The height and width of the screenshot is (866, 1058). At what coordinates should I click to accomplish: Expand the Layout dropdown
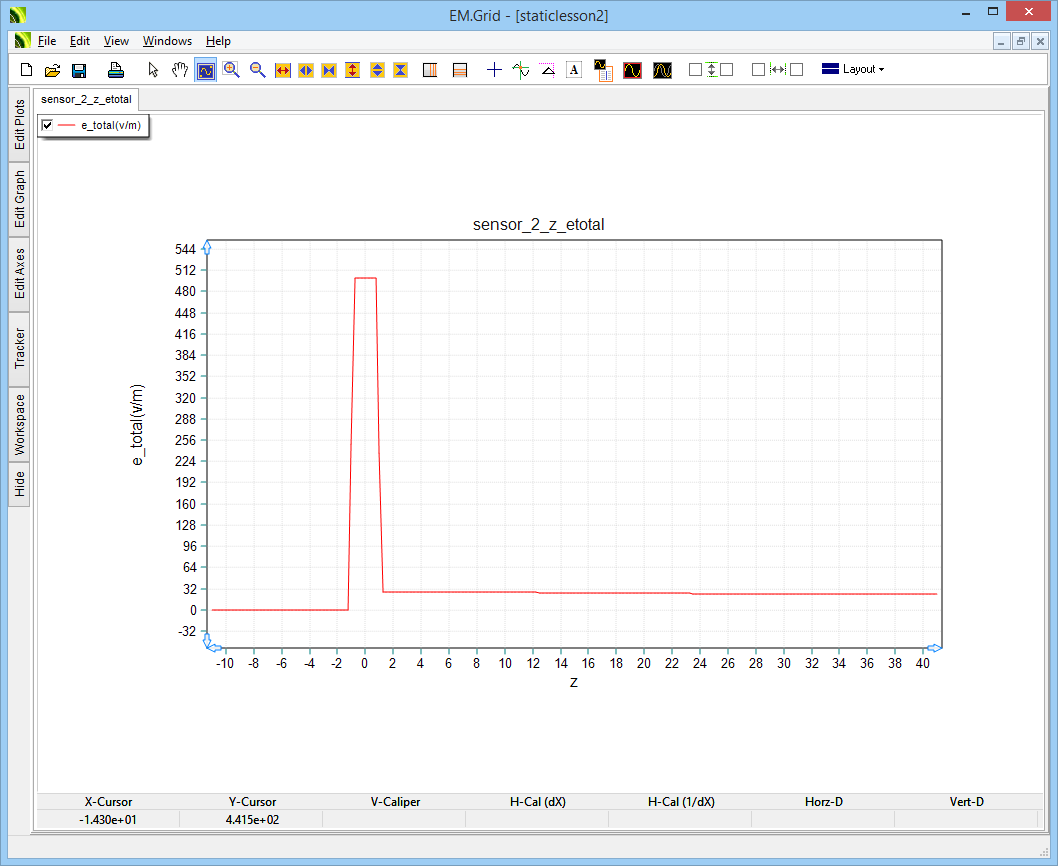pos(852,70)
